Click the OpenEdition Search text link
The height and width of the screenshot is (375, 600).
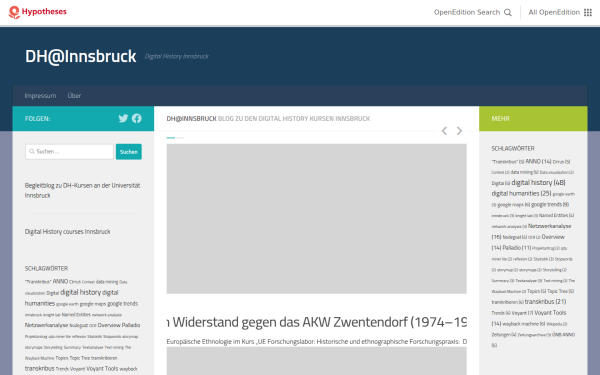(x=467, y=12)
